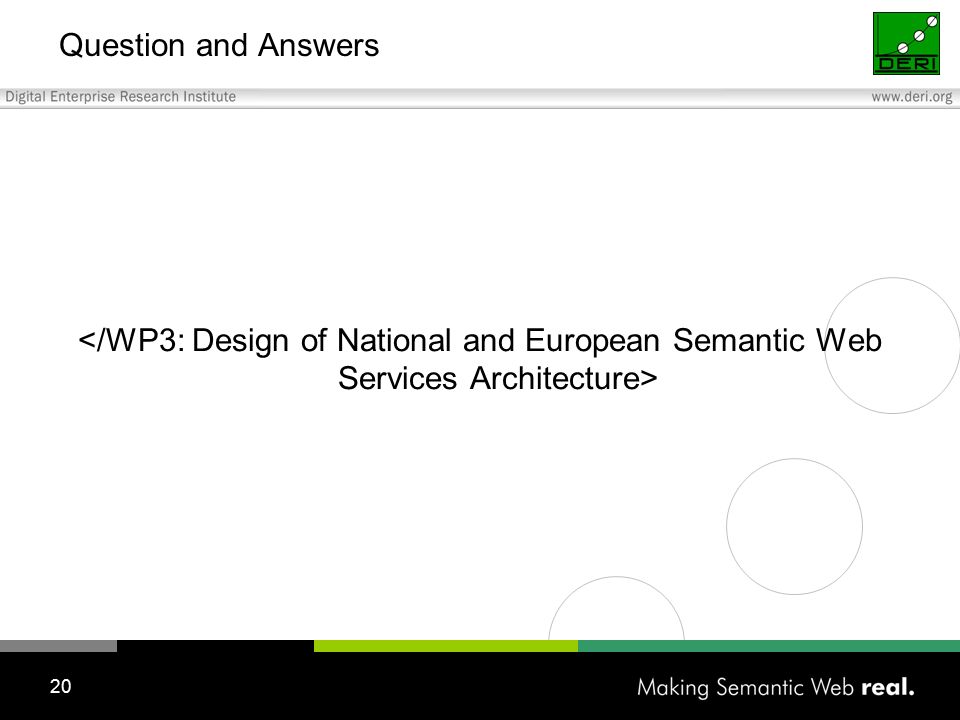Screen dimensions: 960x720
Task: Click the 'Making Semantic Web real.' tagline
Action: click(776, 688)
